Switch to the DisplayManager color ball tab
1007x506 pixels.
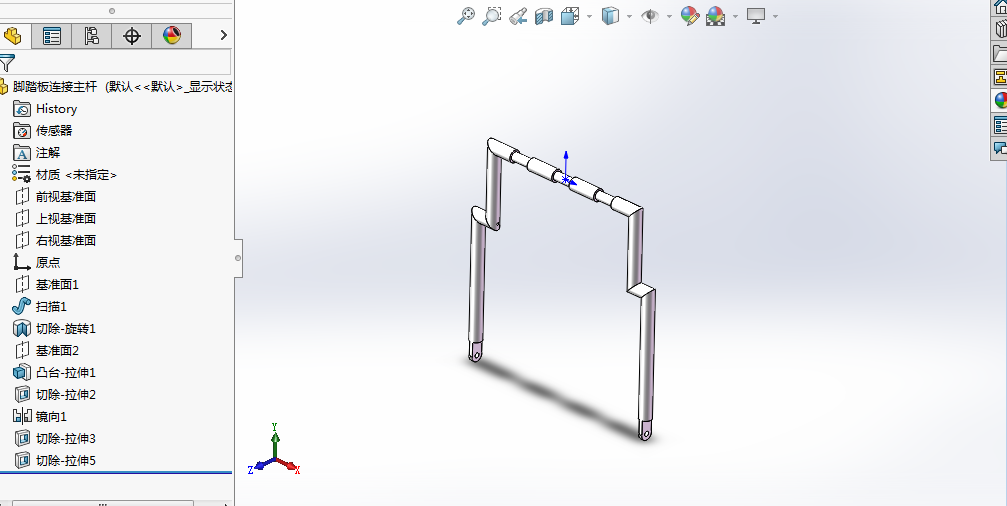coord(171,35)
